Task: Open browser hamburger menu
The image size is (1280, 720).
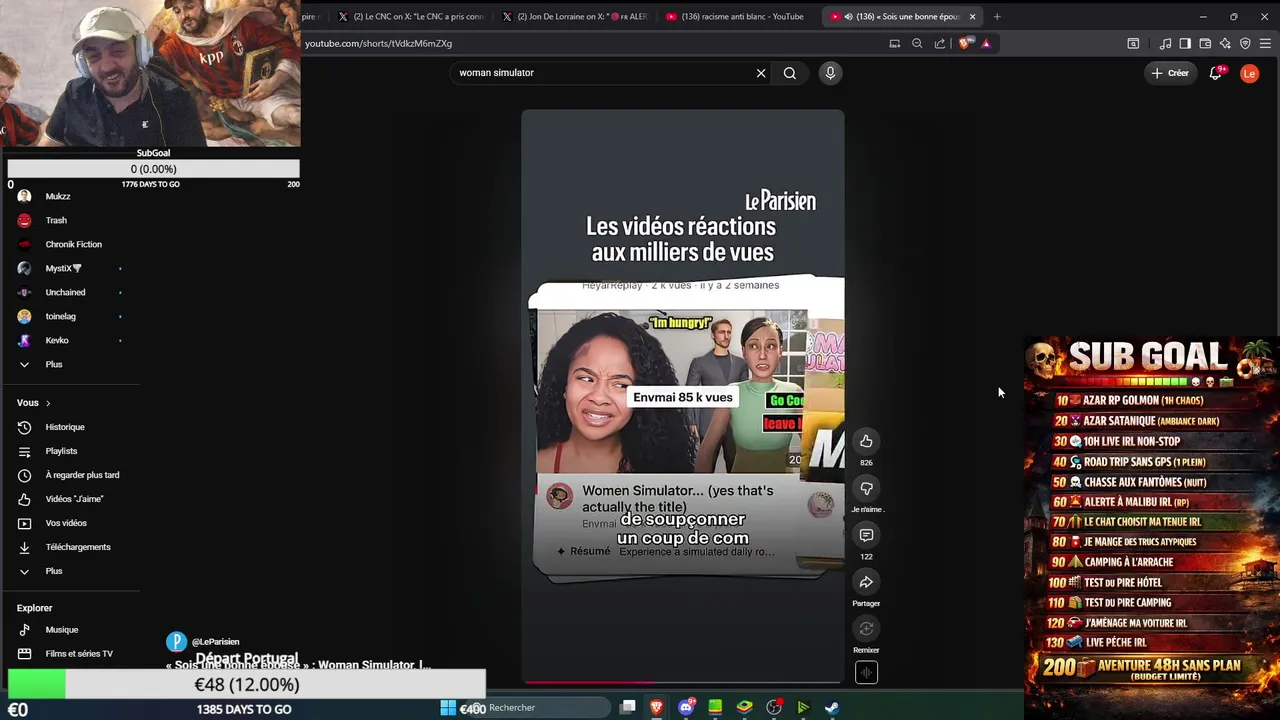Action: (1265, 43)
